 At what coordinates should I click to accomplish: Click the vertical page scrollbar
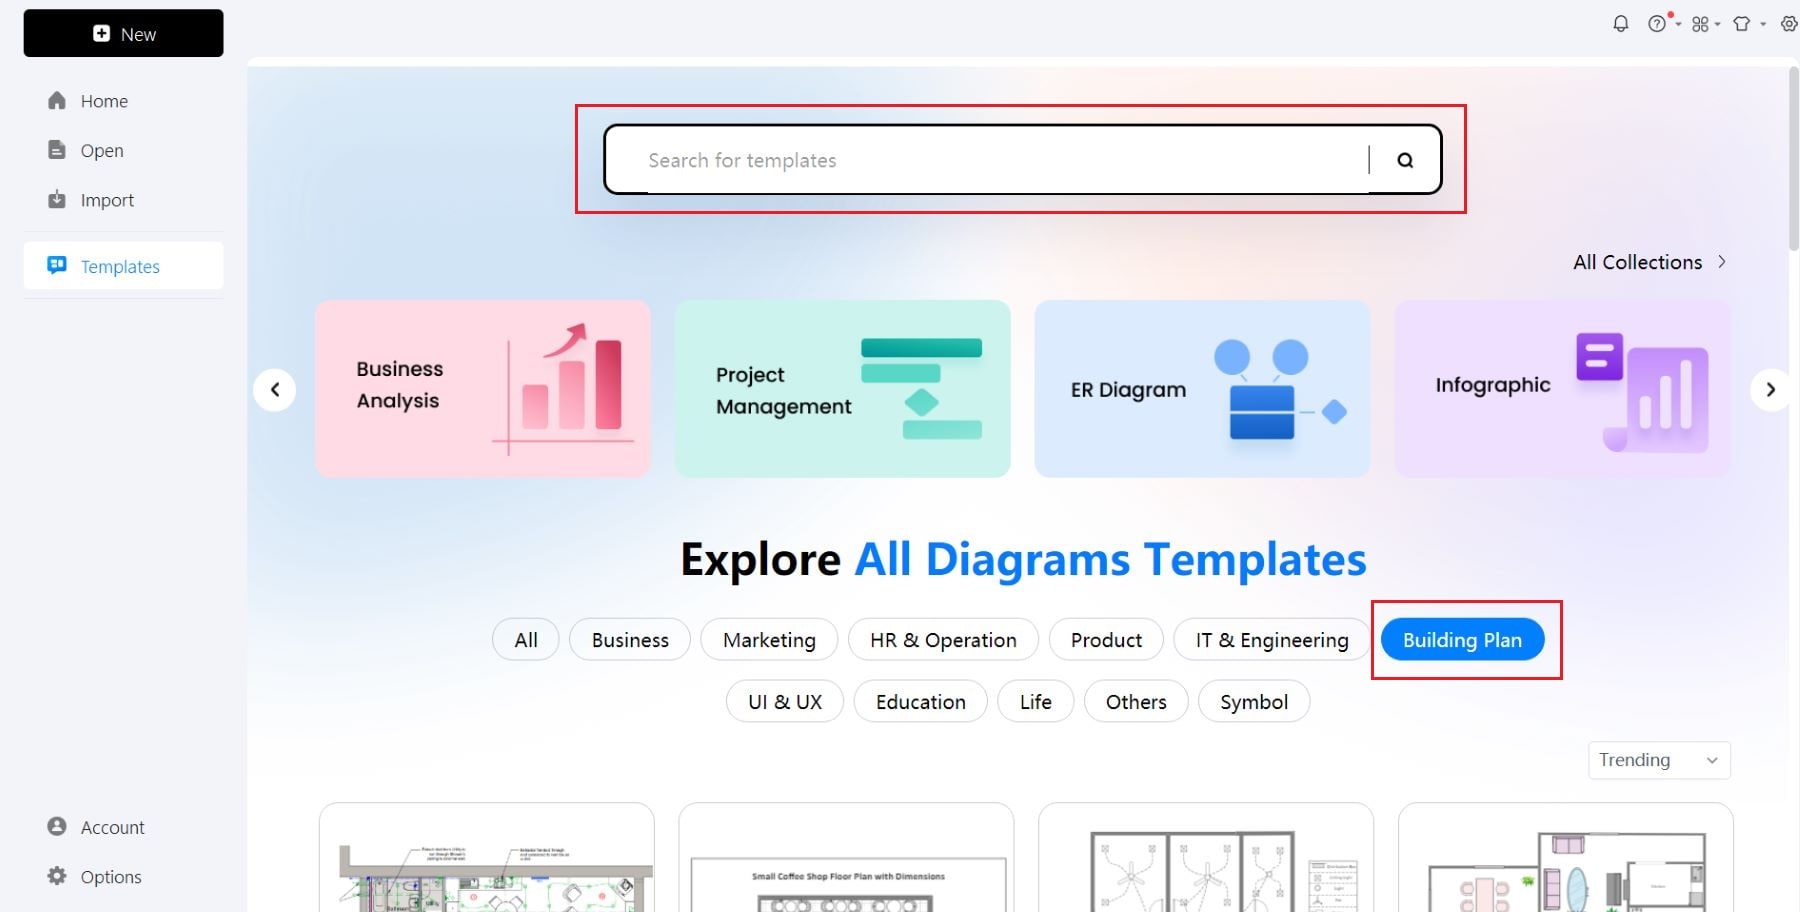point(1793,158)
